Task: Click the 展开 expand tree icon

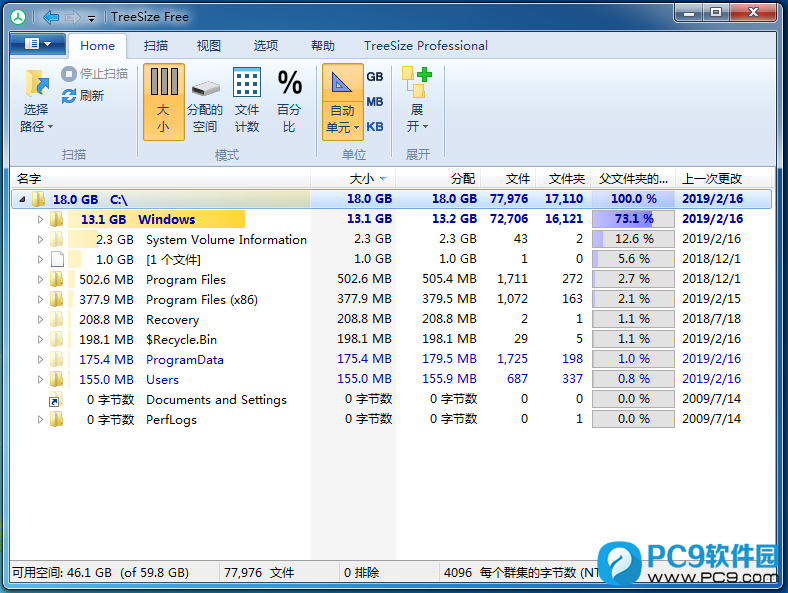Action: 417,83
